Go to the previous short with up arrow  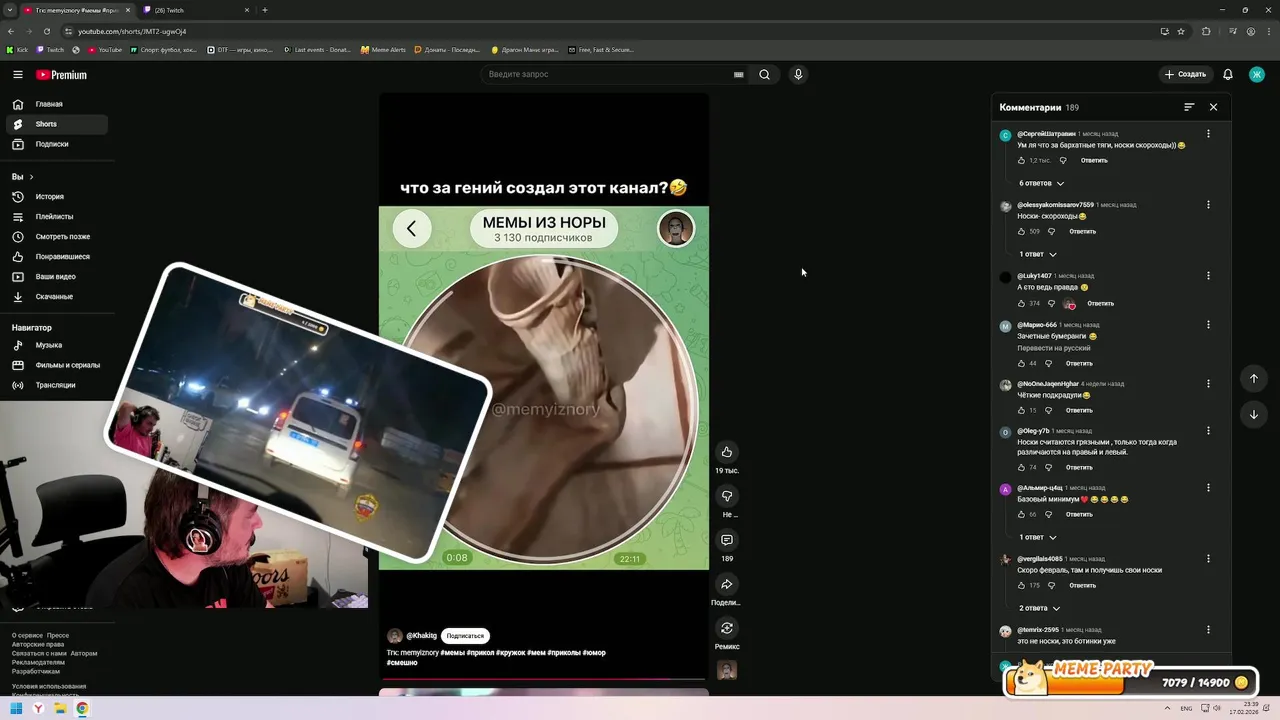pos(1253,378)
